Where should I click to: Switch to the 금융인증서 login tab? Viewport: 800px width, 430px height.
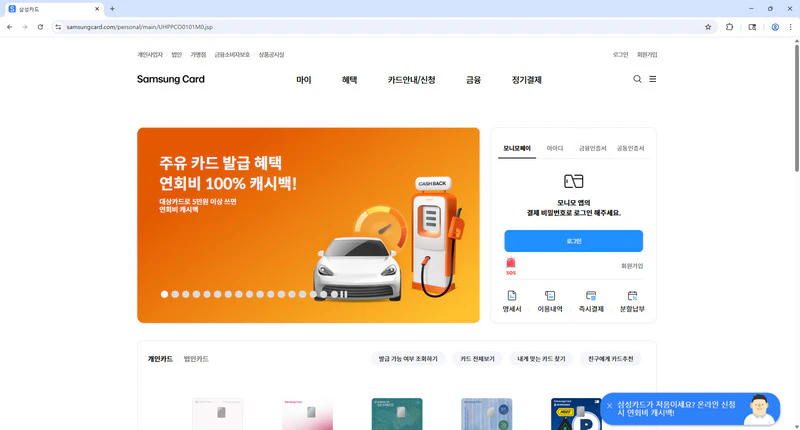(592, 148)
